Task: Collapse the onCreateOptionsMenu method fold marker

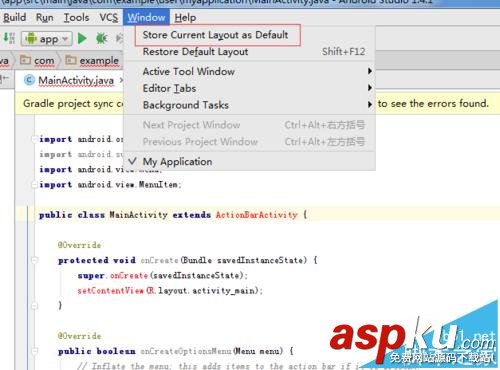Action: tap(34, 351)
